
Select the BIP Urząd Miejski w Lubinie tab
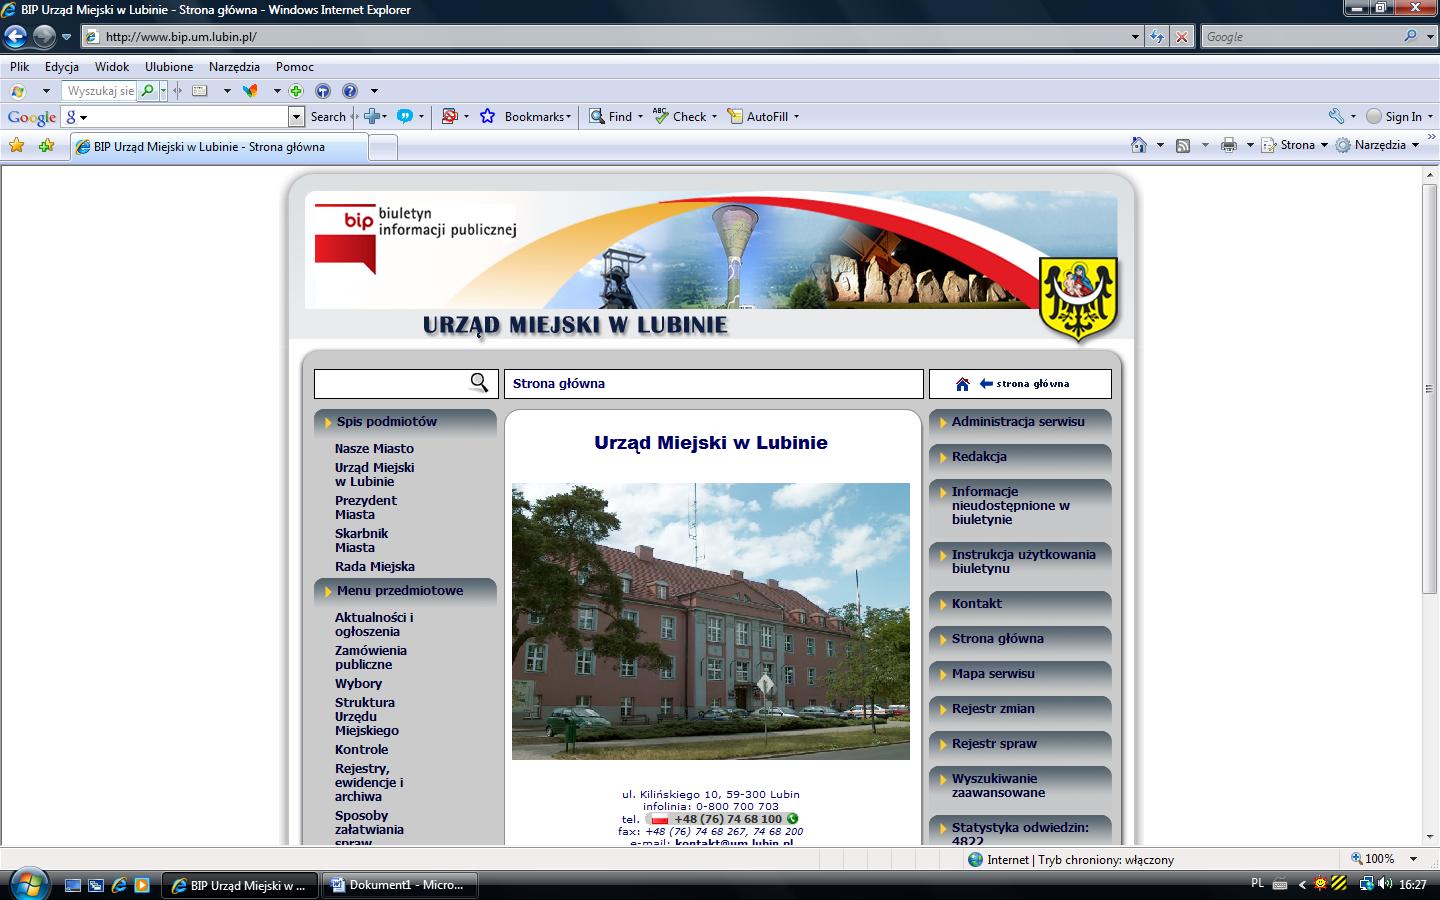[218, 147]
